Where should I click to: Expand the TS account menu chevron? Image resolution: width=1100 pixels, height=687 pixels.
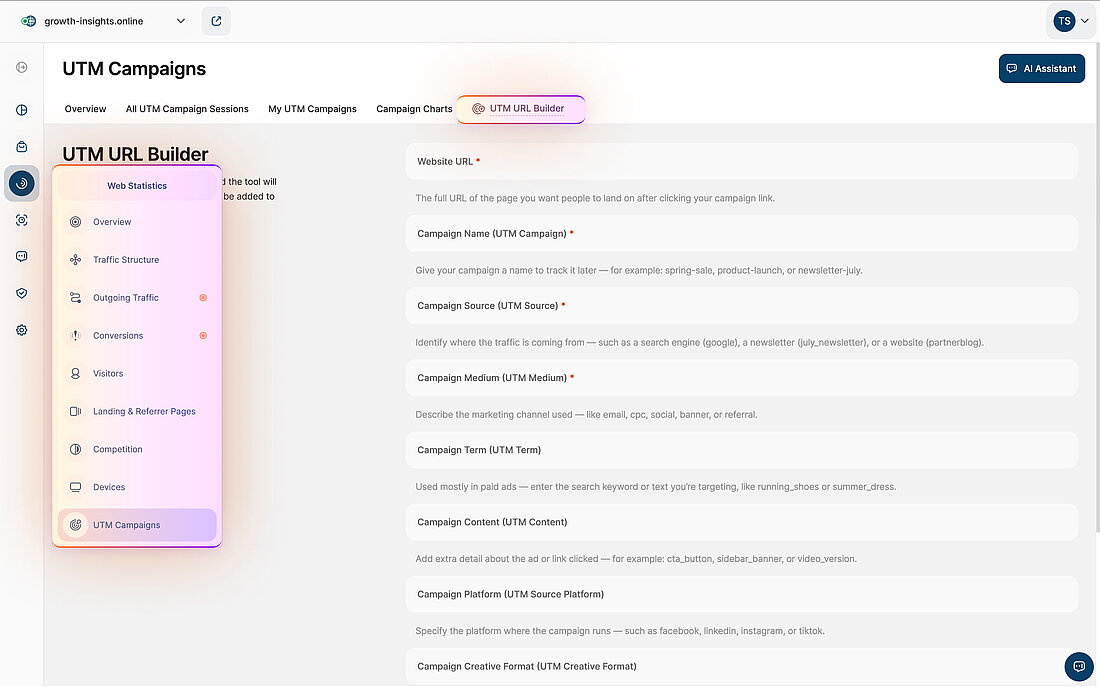pos(1085,20)
